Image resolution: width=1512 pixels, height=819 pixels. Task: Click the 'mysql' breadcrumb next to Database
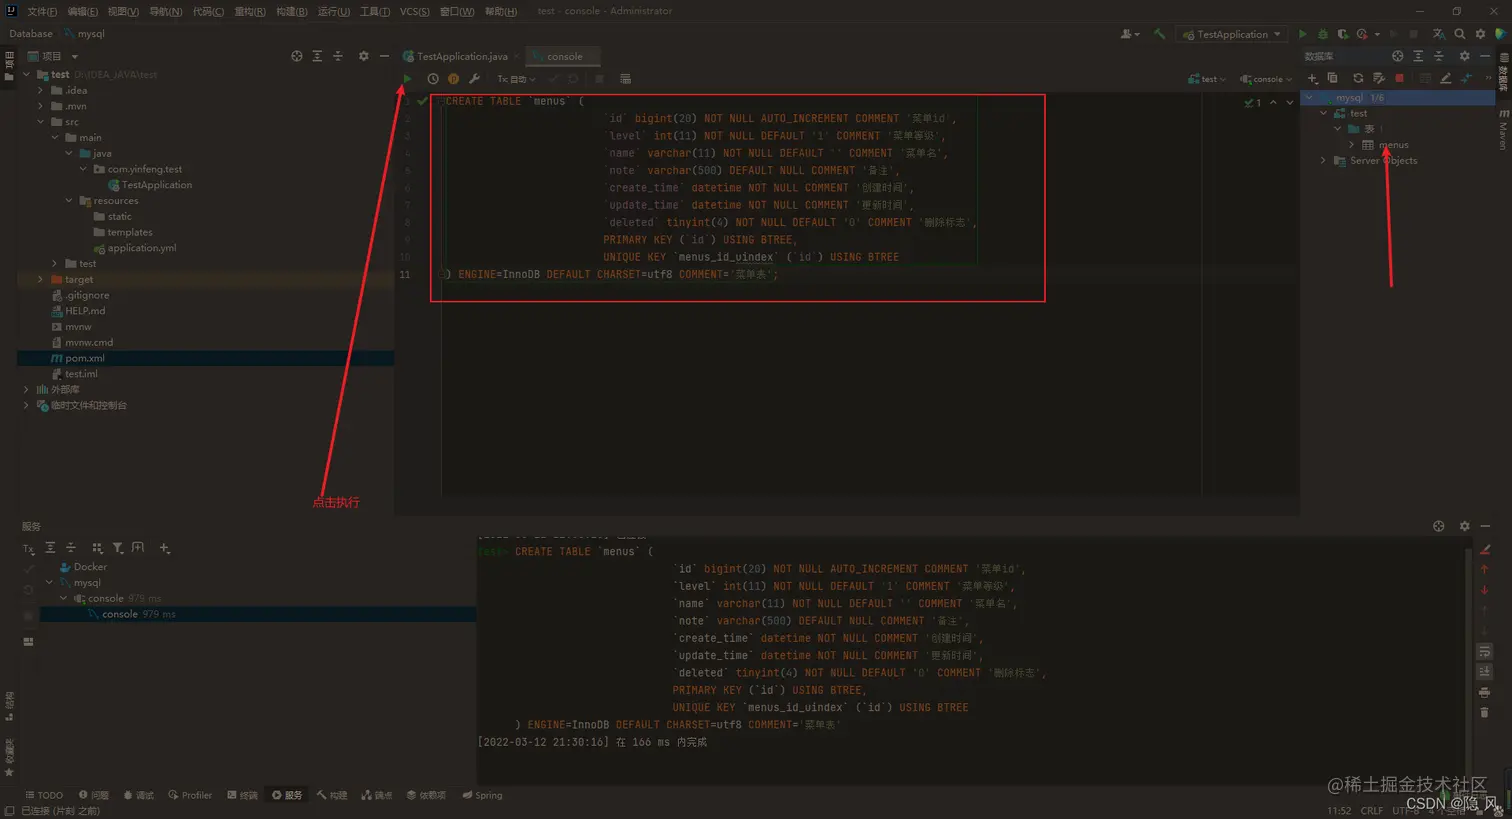tap(91, 34)
